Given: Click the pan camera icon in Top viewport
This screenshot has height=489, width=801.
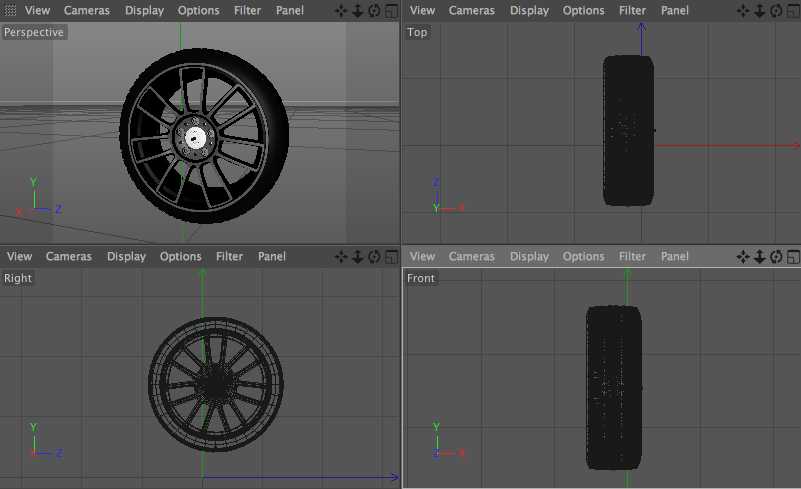Looking at the screenshot, I should click(743, 11).
